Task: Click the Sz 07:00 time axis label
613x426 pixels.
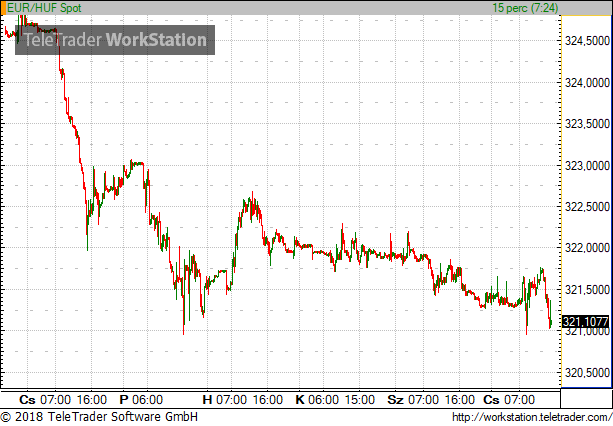Action: (x=413, y=400)
